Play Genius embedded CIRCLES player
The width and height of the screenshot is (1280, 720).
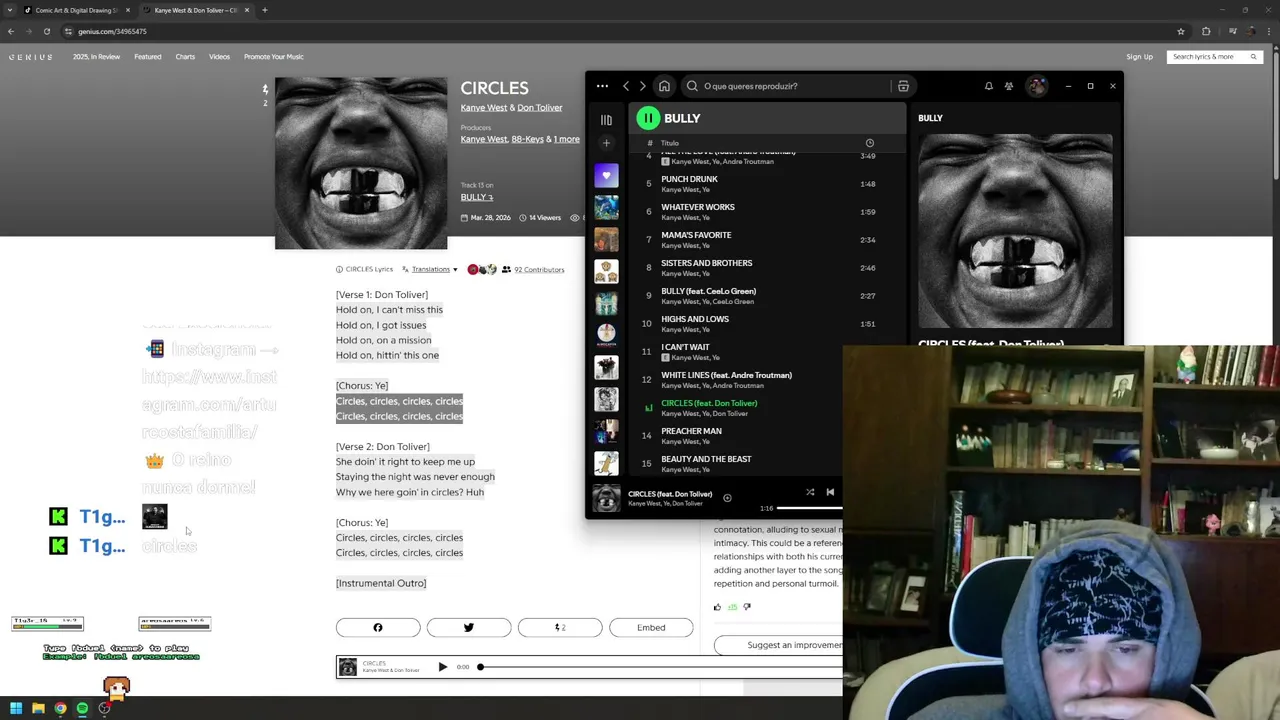tap(442, 667)
